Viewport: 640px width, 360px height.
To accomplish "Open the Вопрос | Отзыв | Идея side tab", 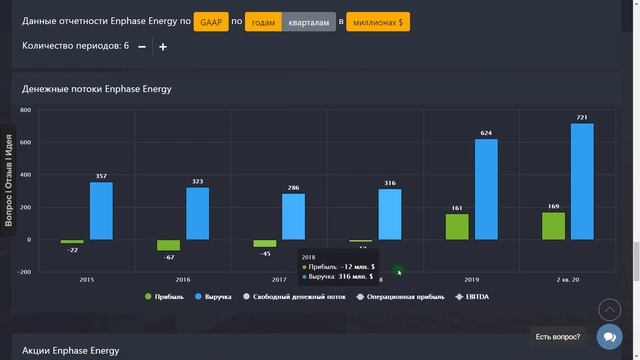I will 8,180.
